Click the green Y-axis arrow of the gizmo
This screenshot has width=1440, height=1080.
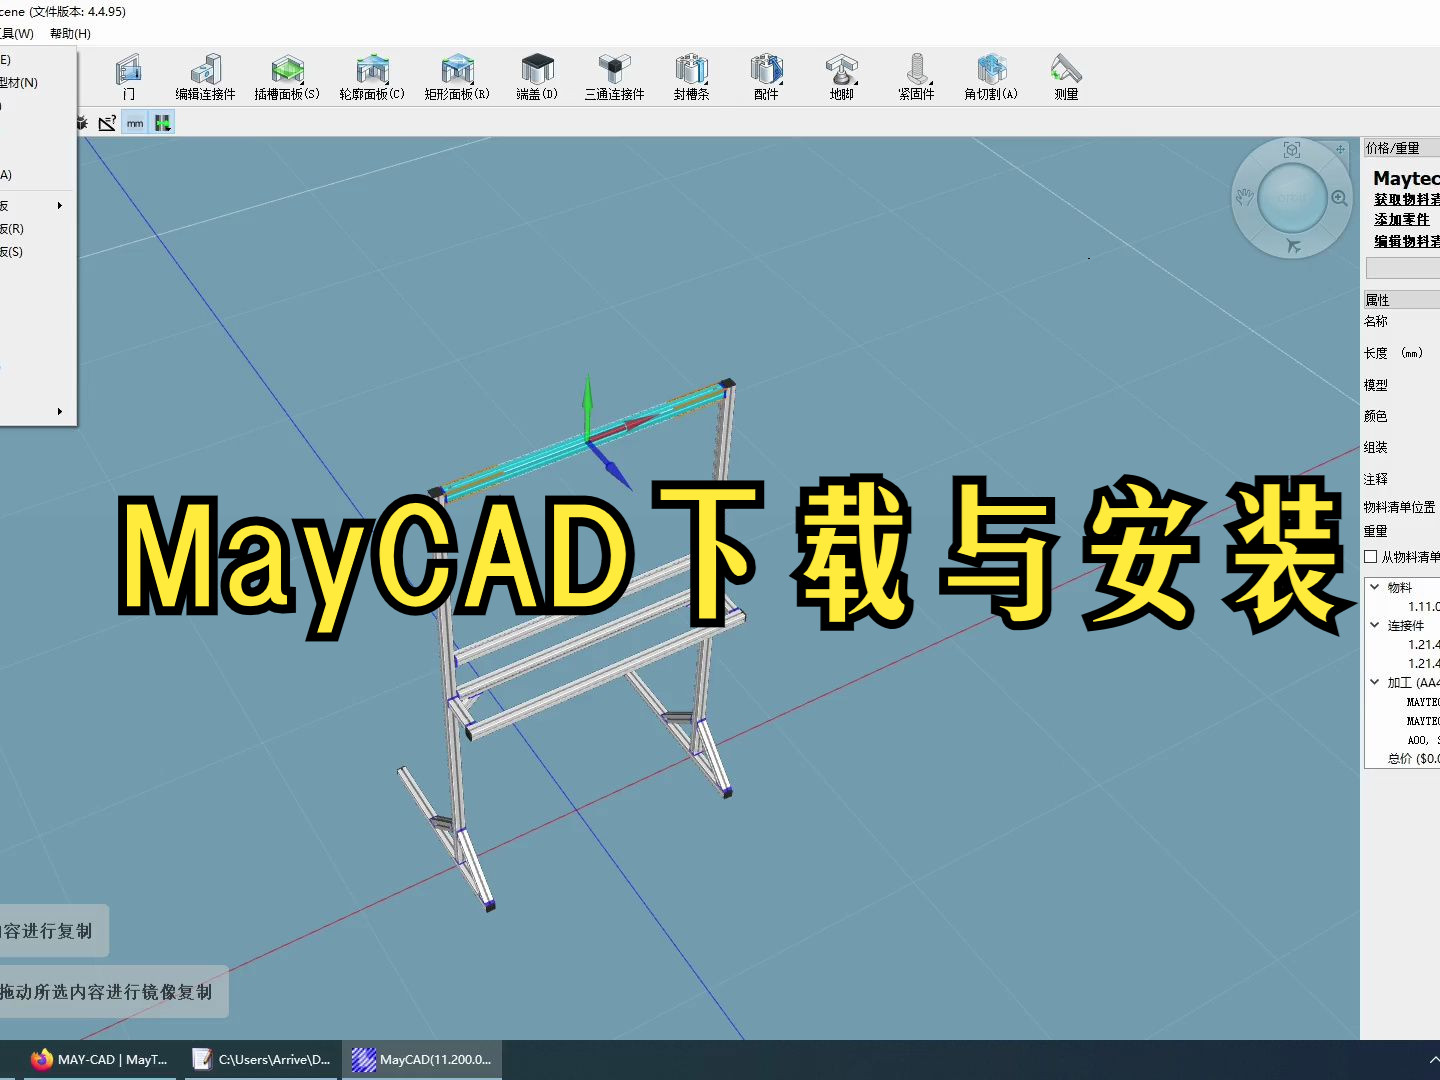(587, 395)
